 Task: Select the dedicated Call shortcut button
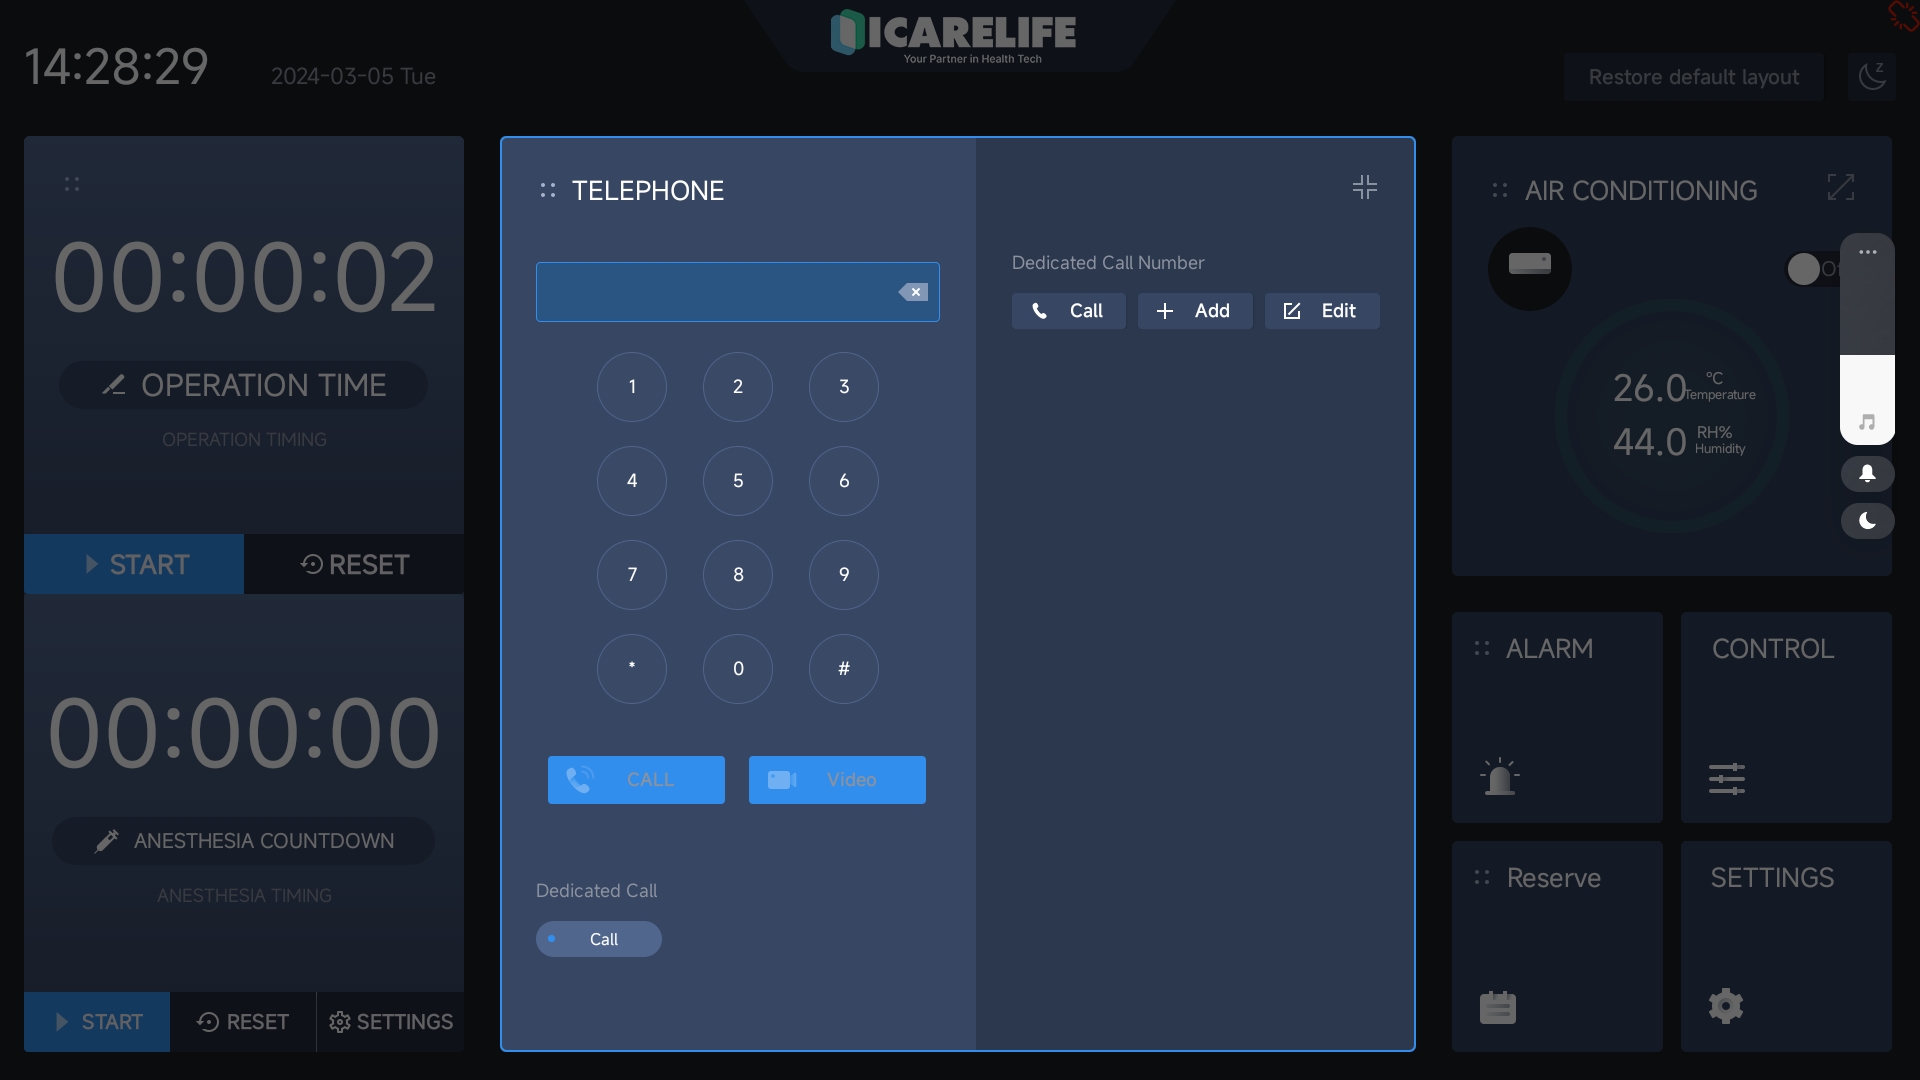pyautogui.click(x=599, y=938)
